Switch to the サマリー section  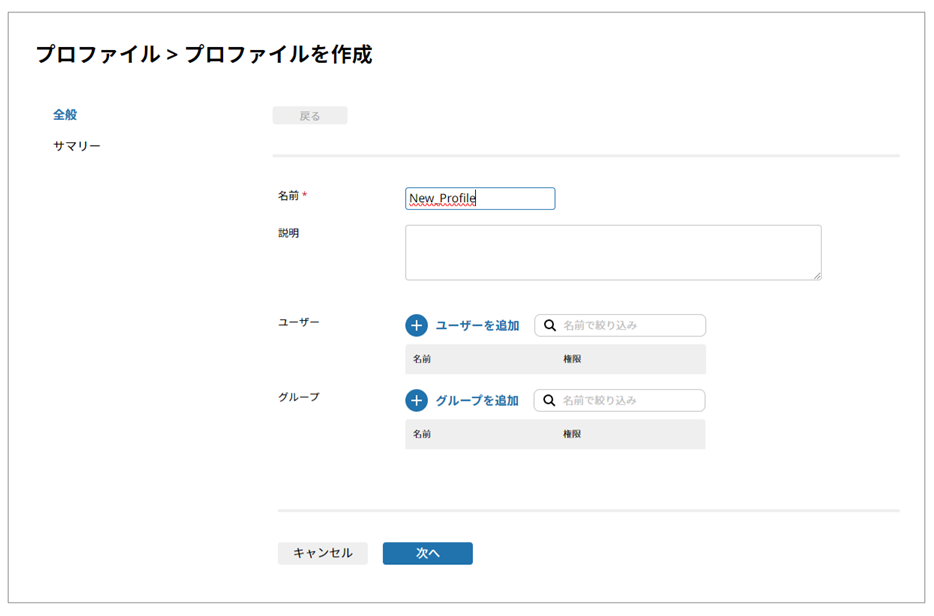coord(77,147)
